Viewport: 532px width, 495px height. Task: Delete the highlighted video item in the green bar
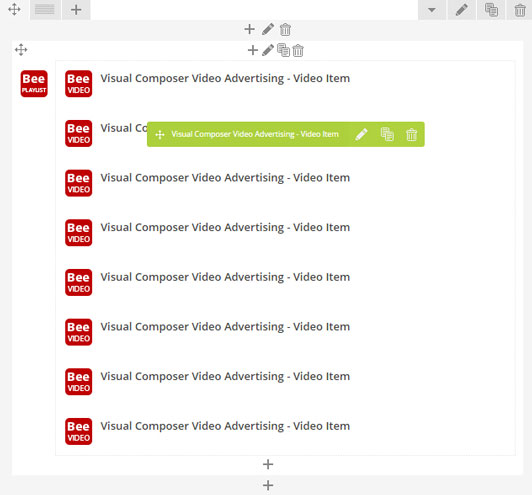coord(411,135)
